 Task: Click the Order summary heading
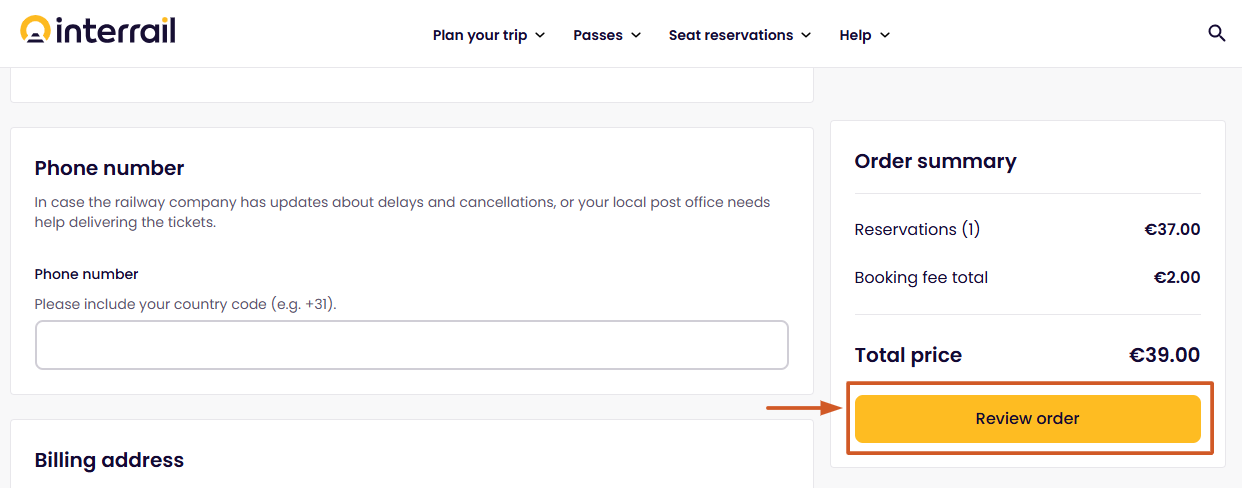pyautogui.click(x=935, y=161)
